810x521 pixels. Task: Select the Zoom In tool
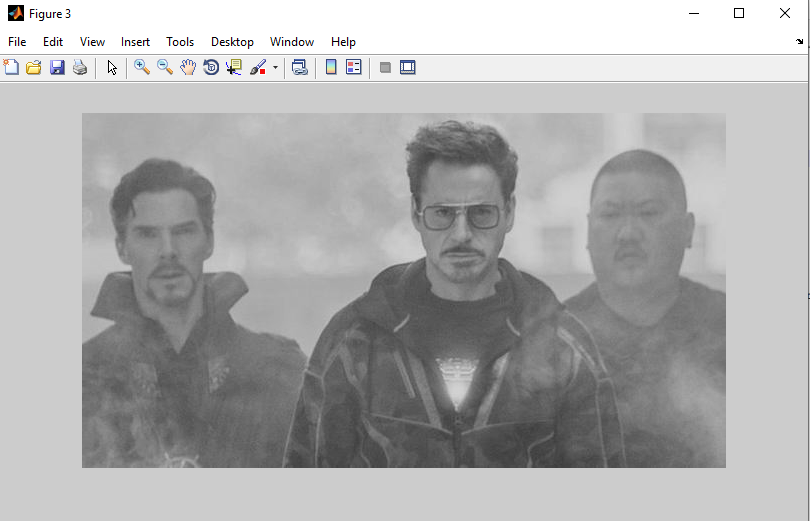(x=142, y=68)
